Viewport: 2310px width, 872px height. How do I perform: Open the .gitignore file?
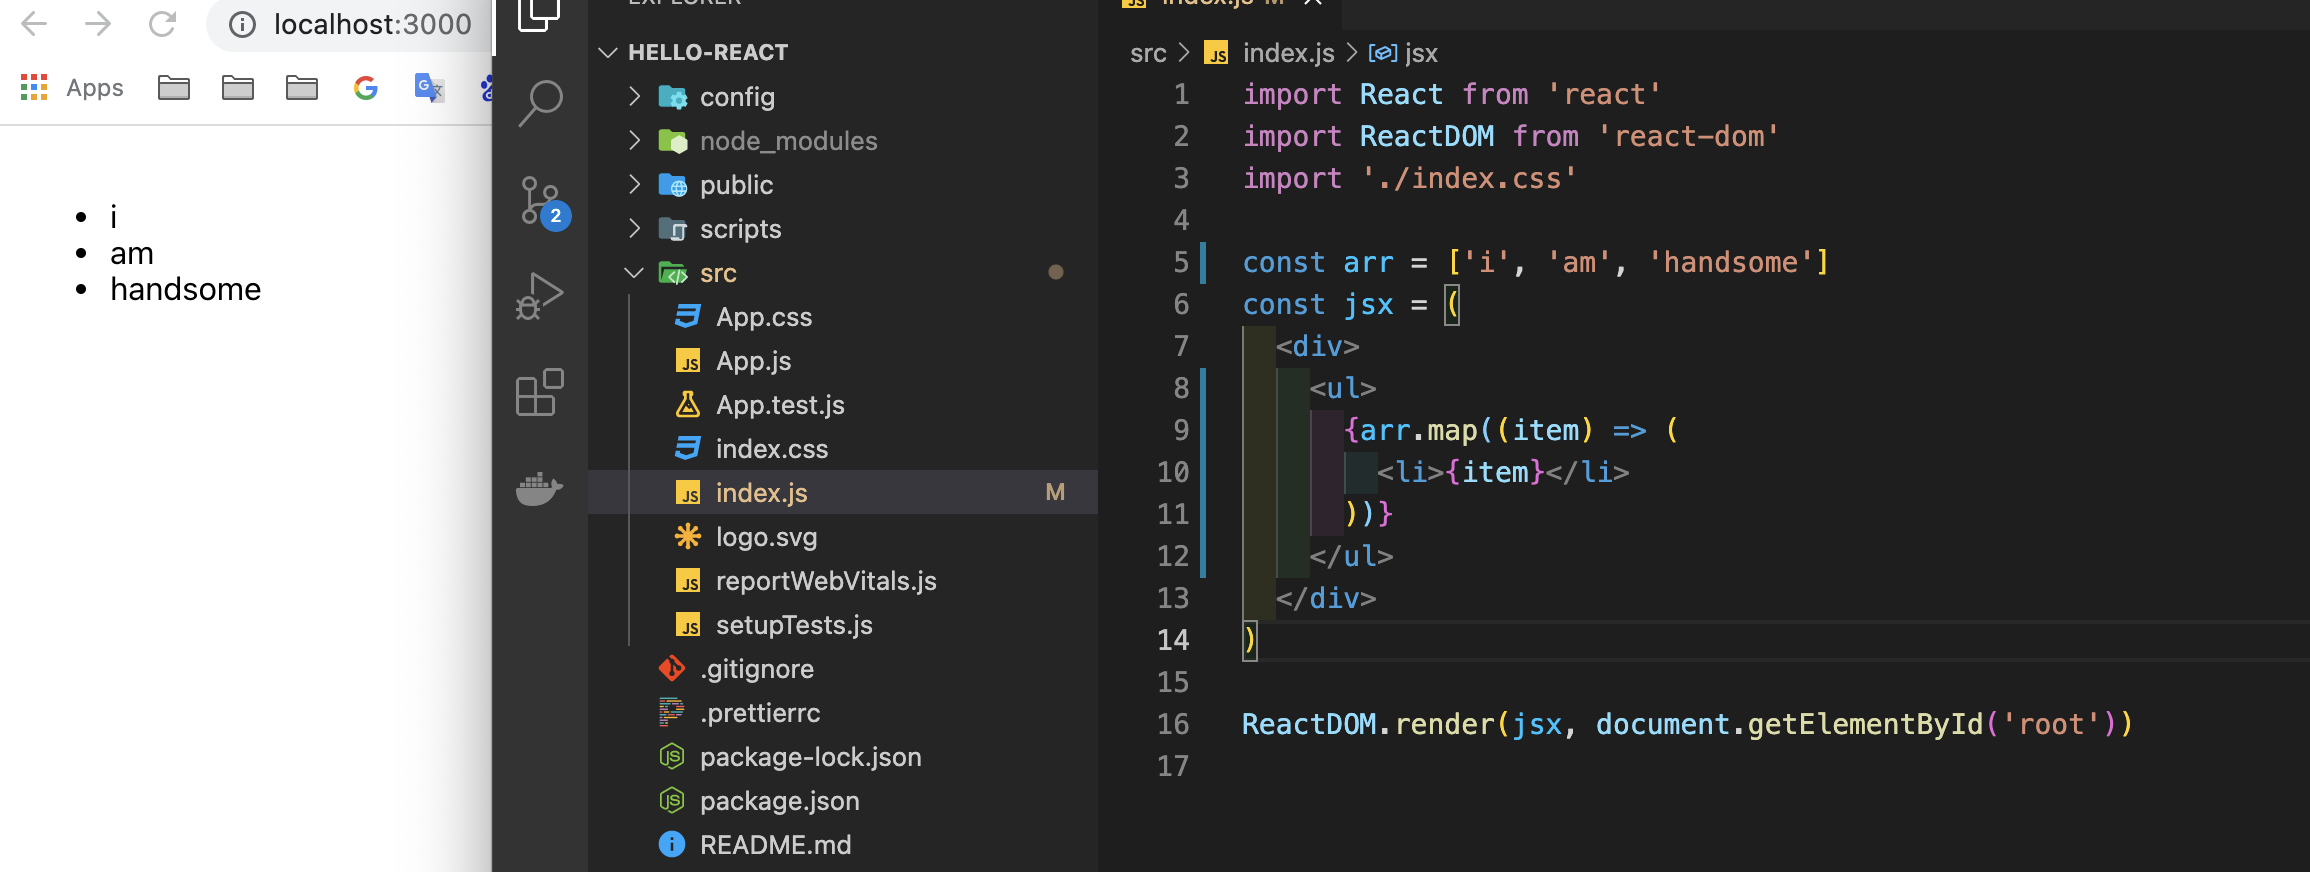coord(842,669)
